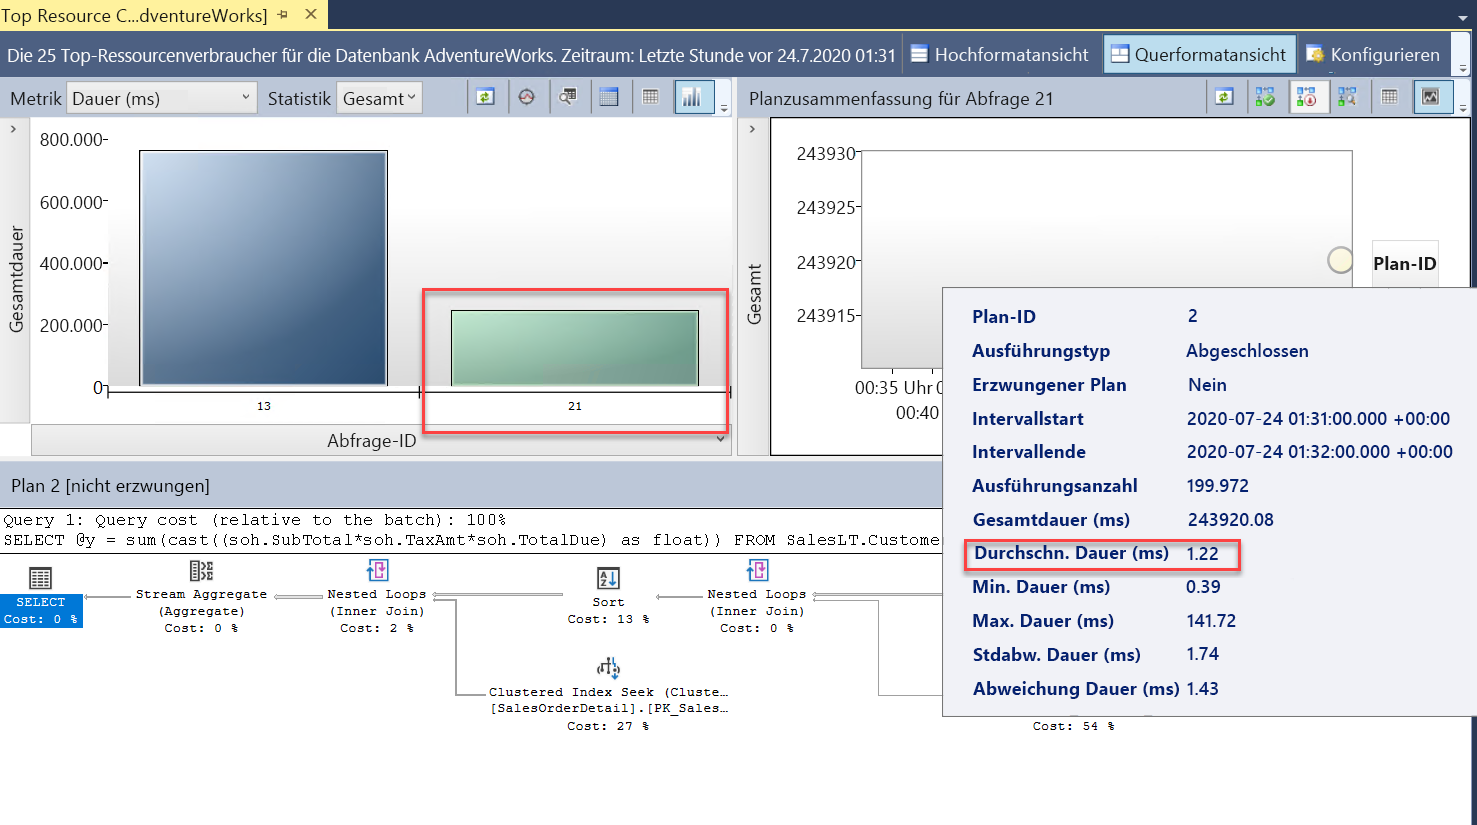Screen dimensions: 1477x825
Task: Click the Intervallende timestamp value
Action: (x=1319, y=452)
